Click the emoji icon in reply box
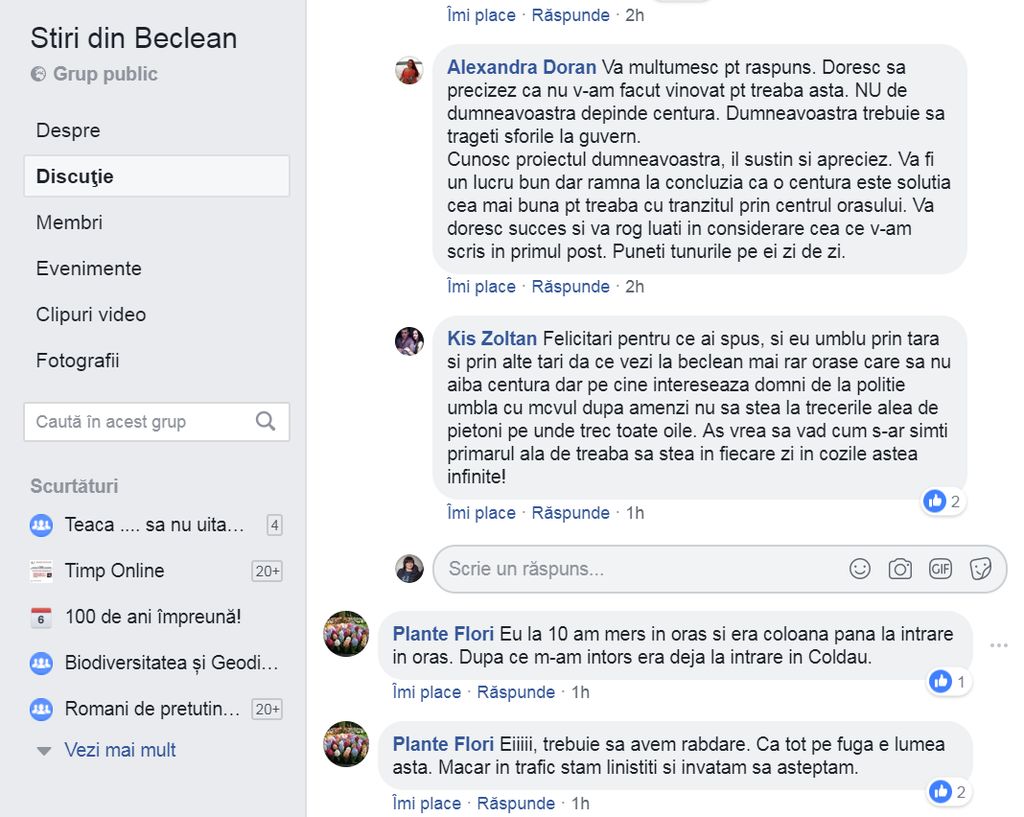The width and height of the screenshot is (1024, 817). click(x=860, y=569)
